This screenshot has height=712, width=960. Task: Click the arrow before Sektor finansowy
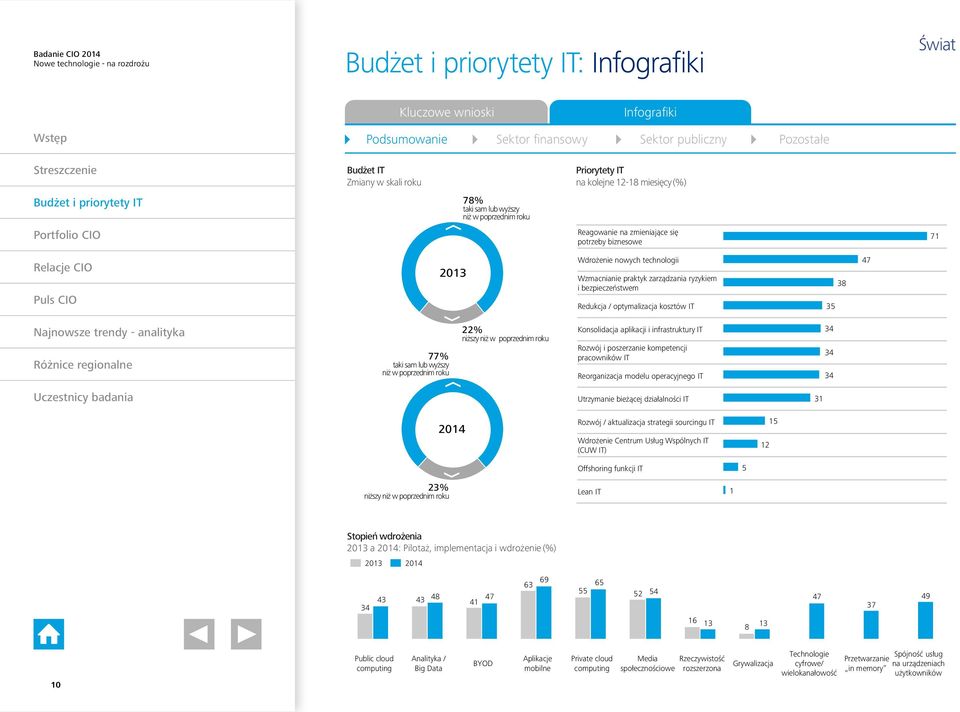[475, 140]
